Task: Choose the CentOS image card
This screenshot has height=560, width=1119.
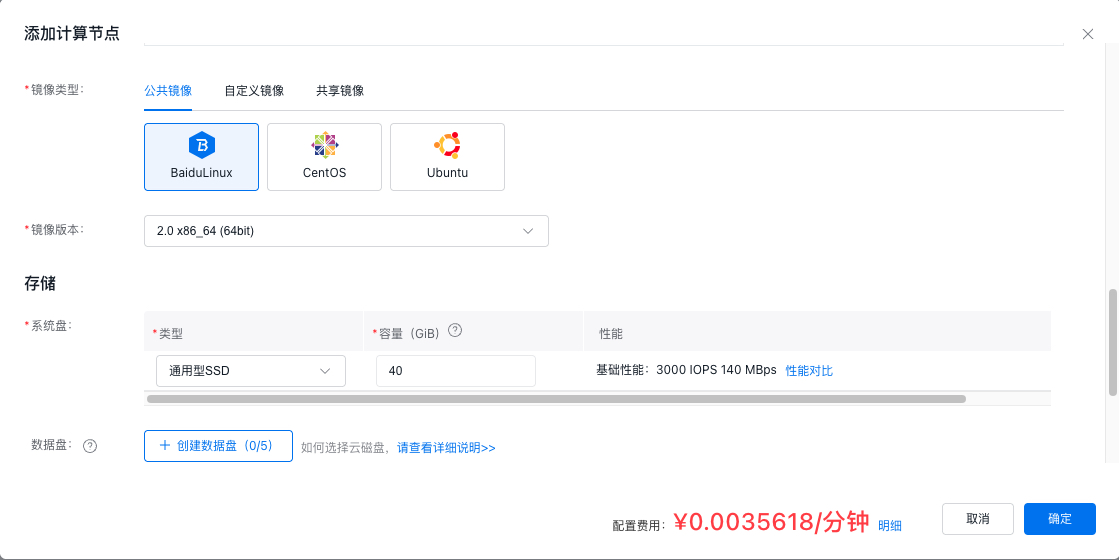Action: [x=324, y=157]
